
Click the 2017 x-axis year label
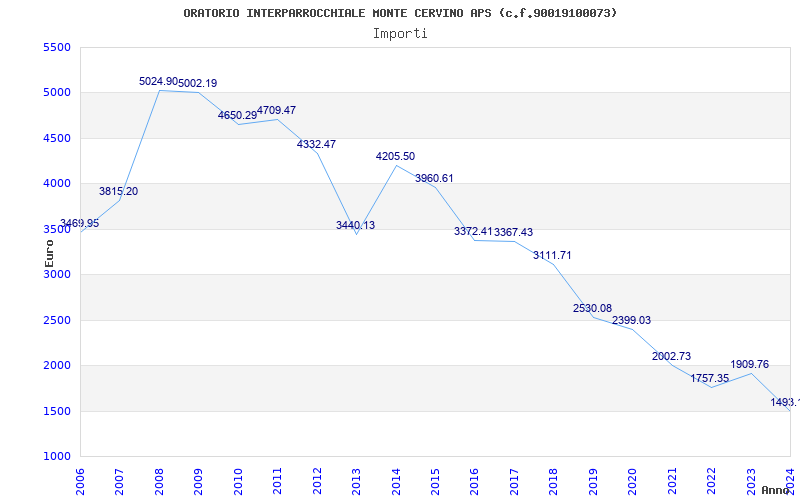[514, 482]
